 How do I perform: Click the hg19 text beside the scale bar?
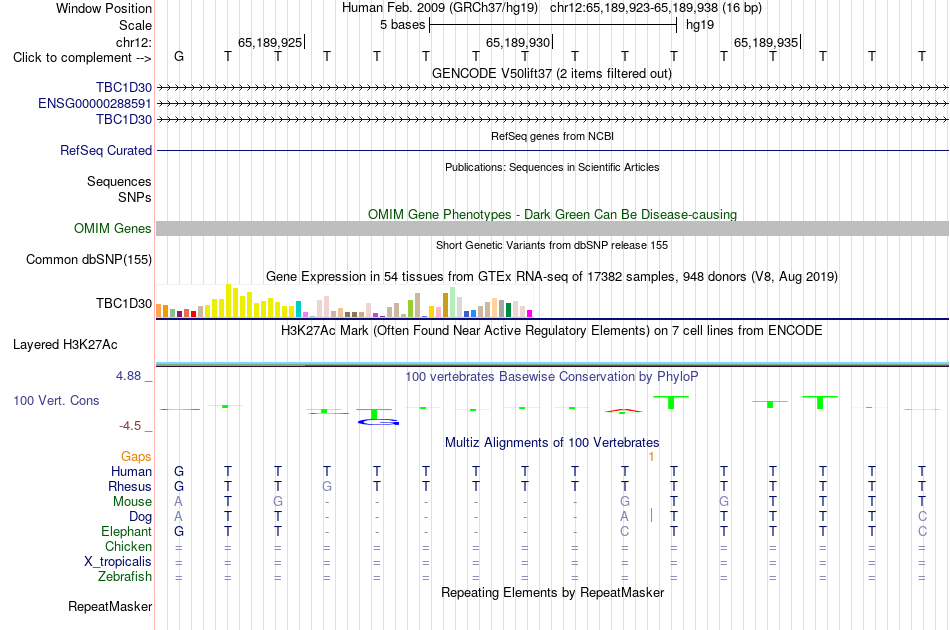(x=700, y=25)
